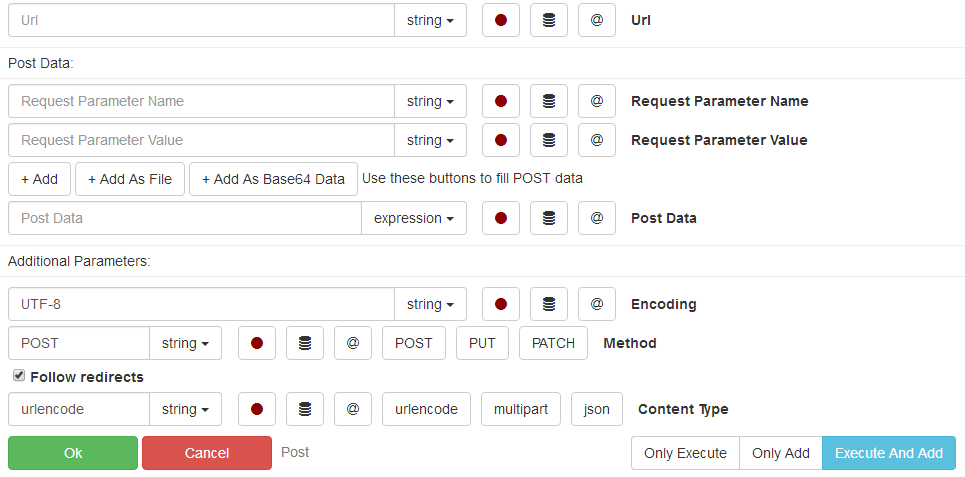The image size is (965, 477).
Task: Click the database icon in Url row
Action: pos(549,20)
